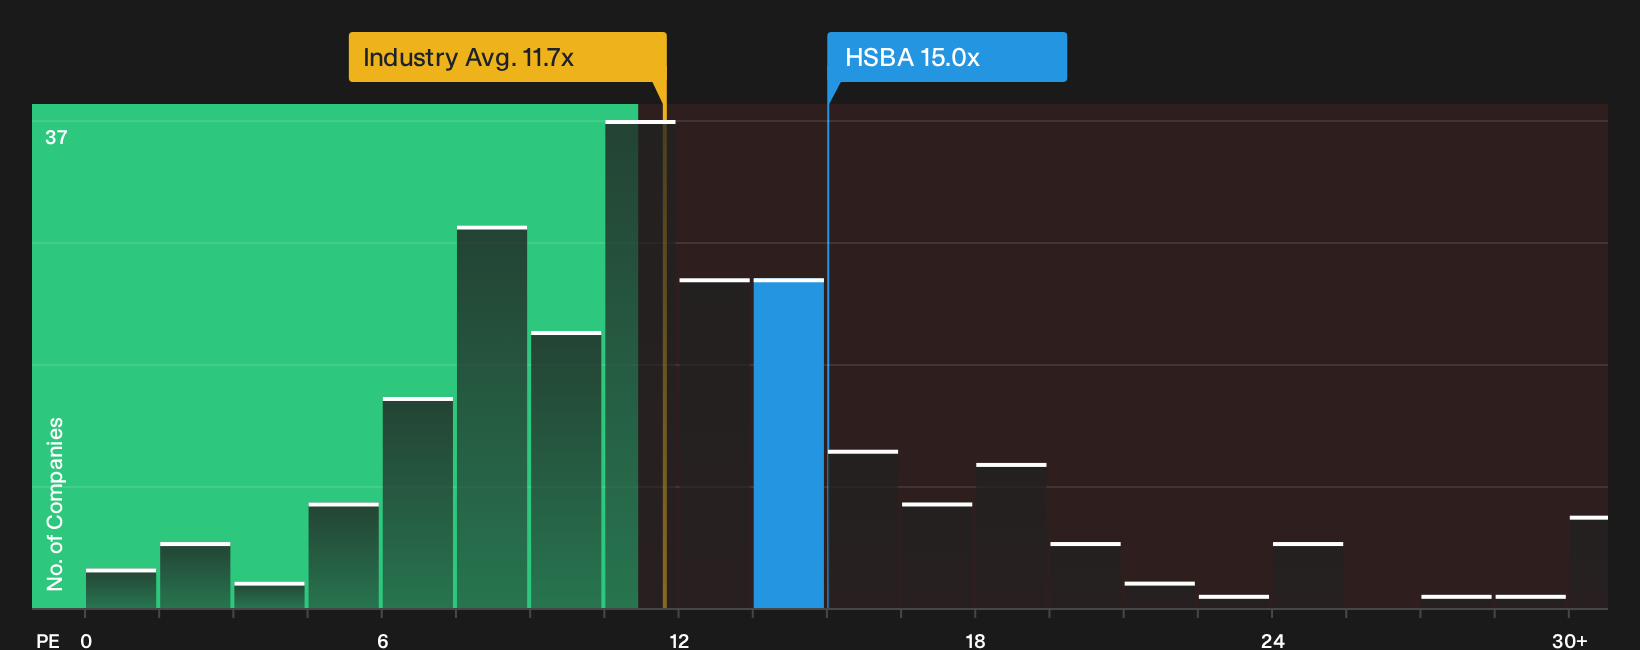Select the bar starting at PE 24
Viewport: 1640px width, 650px height.
[x=1308, y=575]
